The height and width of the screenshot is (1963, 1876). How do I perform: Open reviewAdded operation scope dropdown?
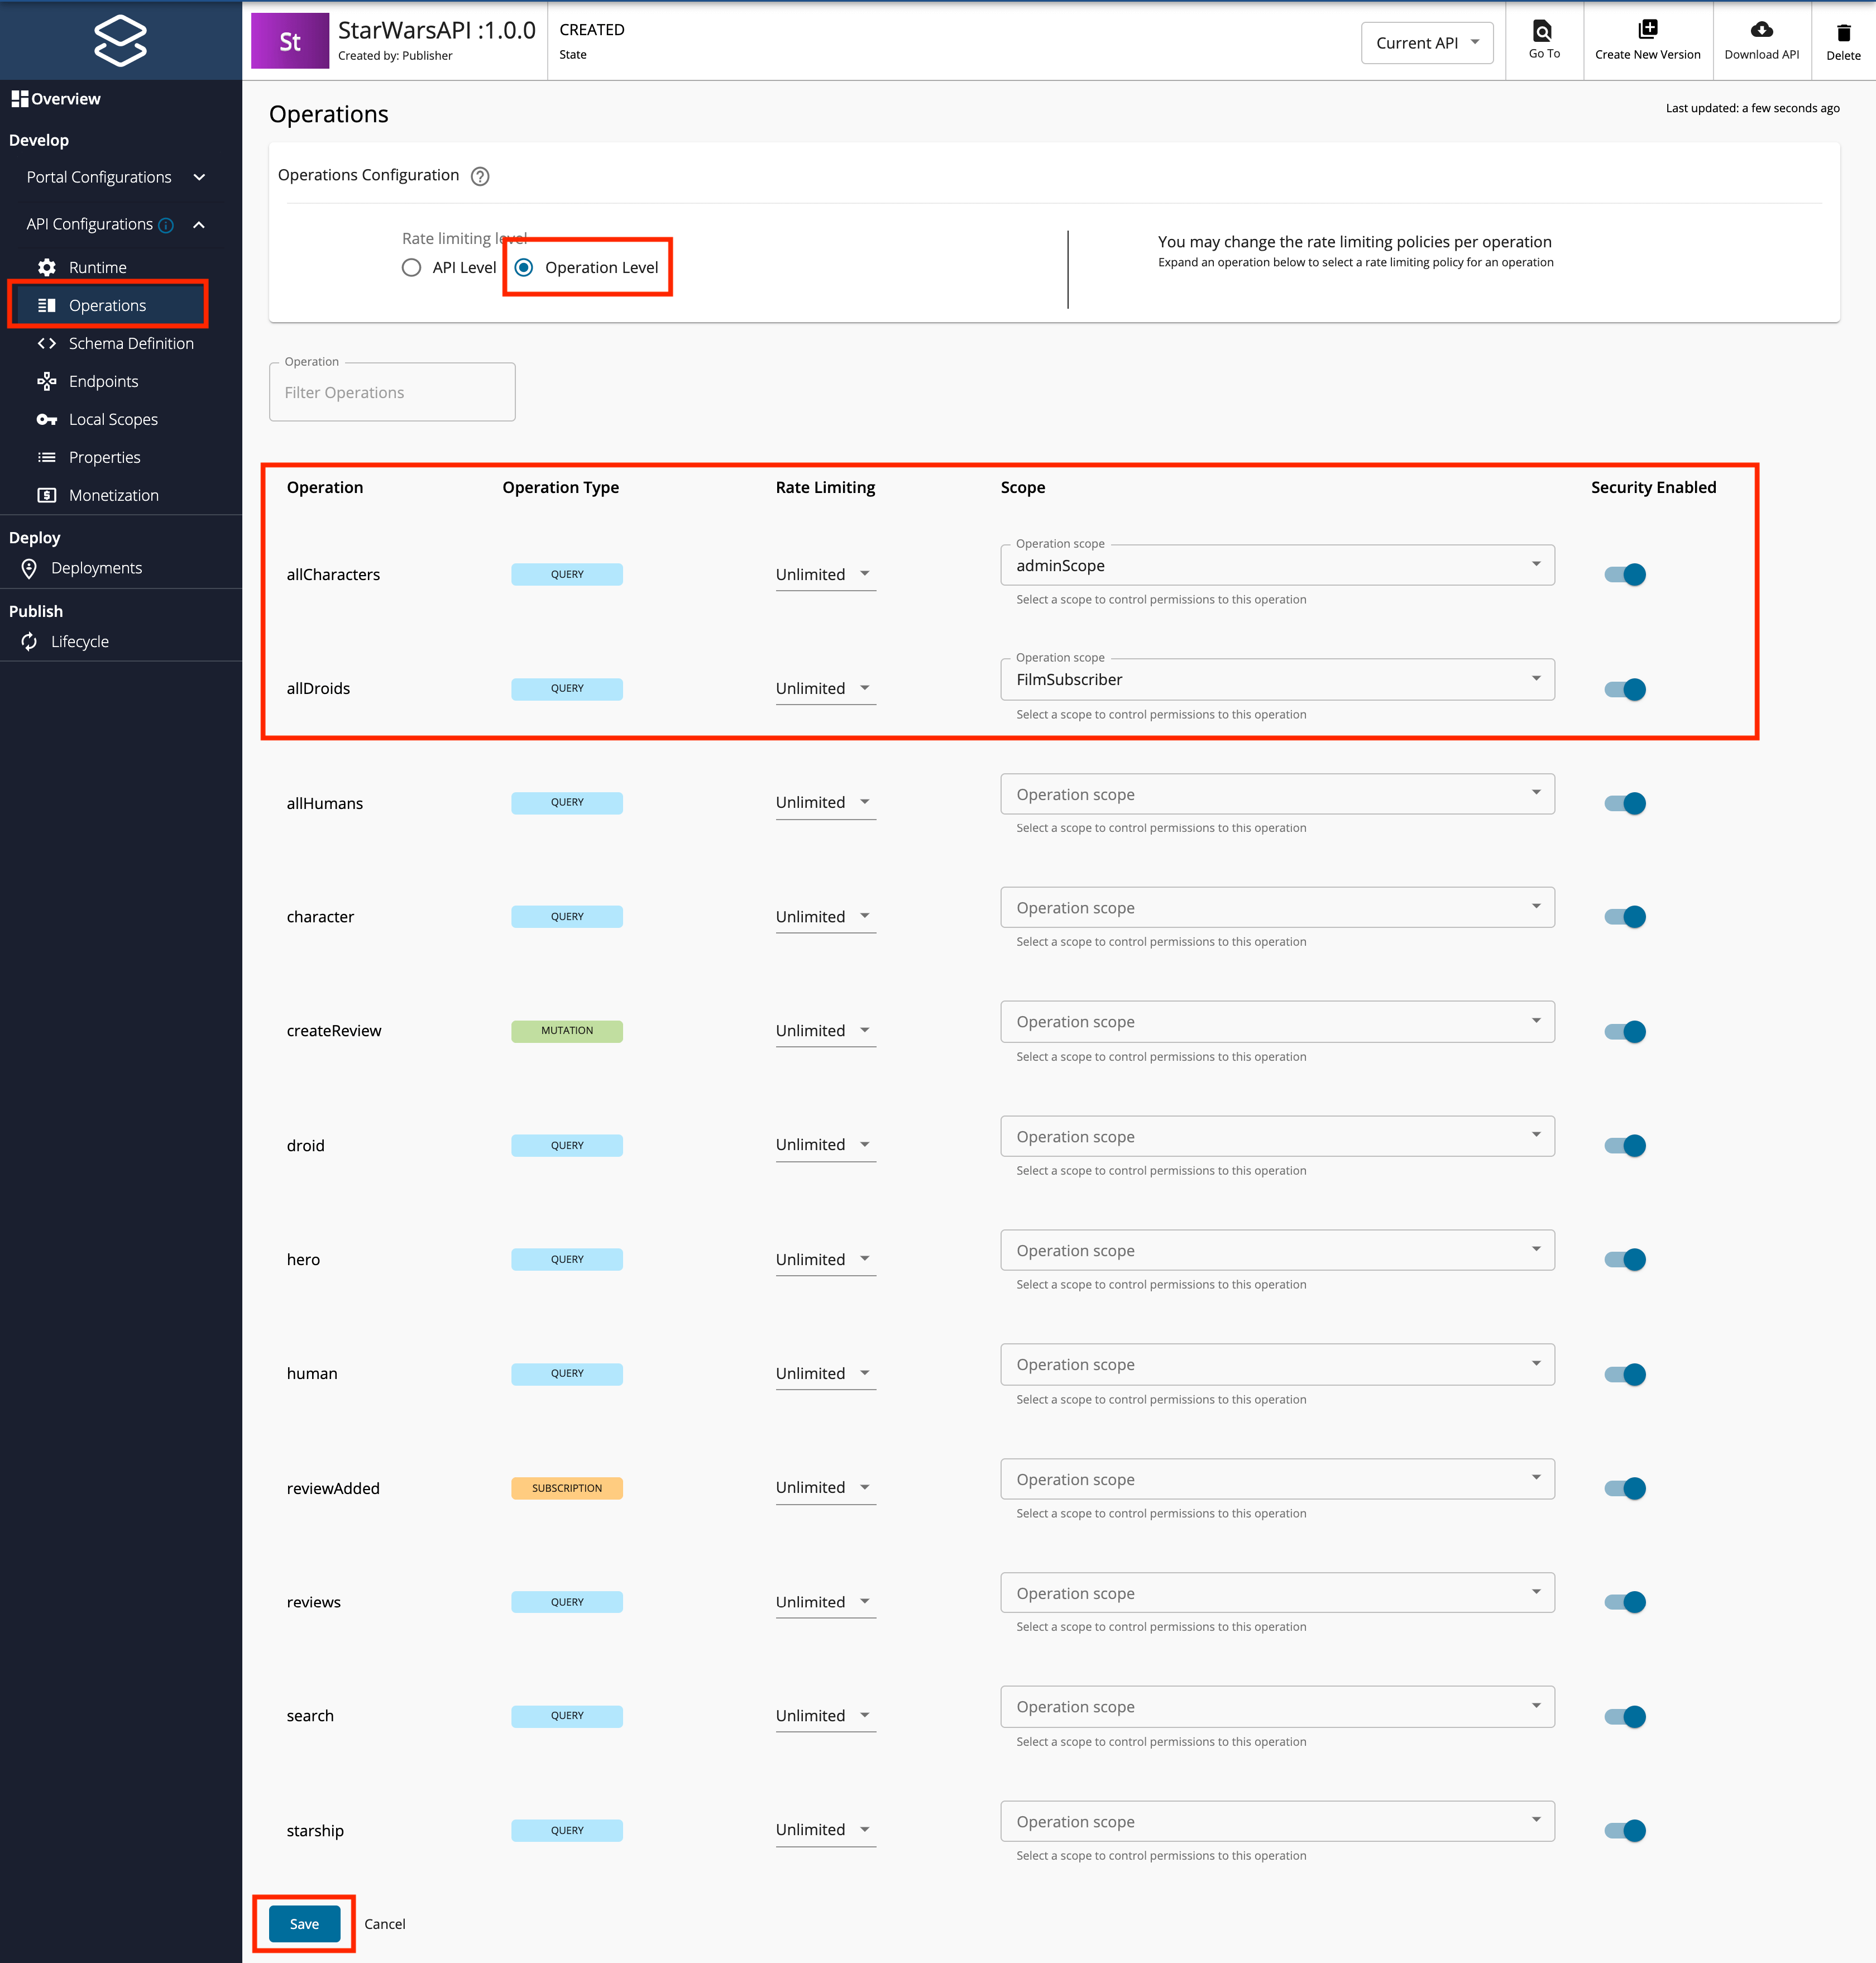(x=1277, y=1479)
